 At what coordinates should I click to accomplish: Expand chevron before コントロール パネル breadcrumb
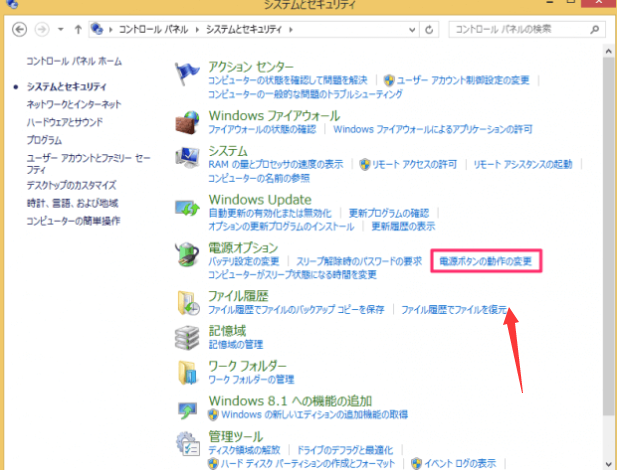point(111,30)
